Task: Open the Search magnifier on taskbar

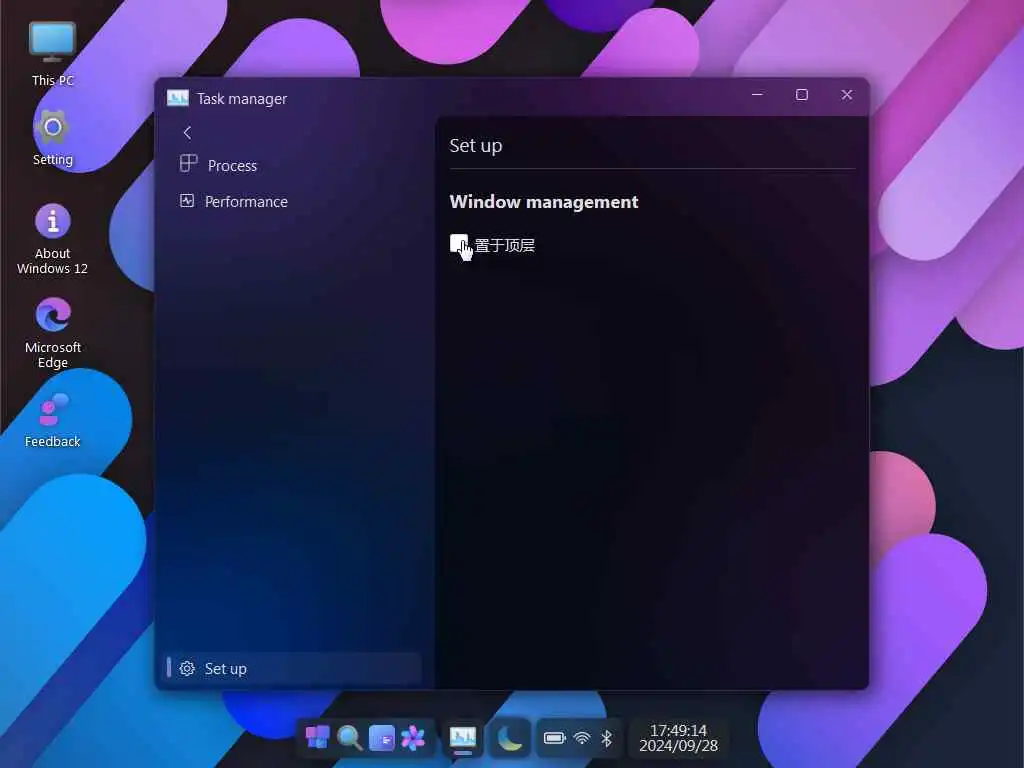Action: coord(349,738)
